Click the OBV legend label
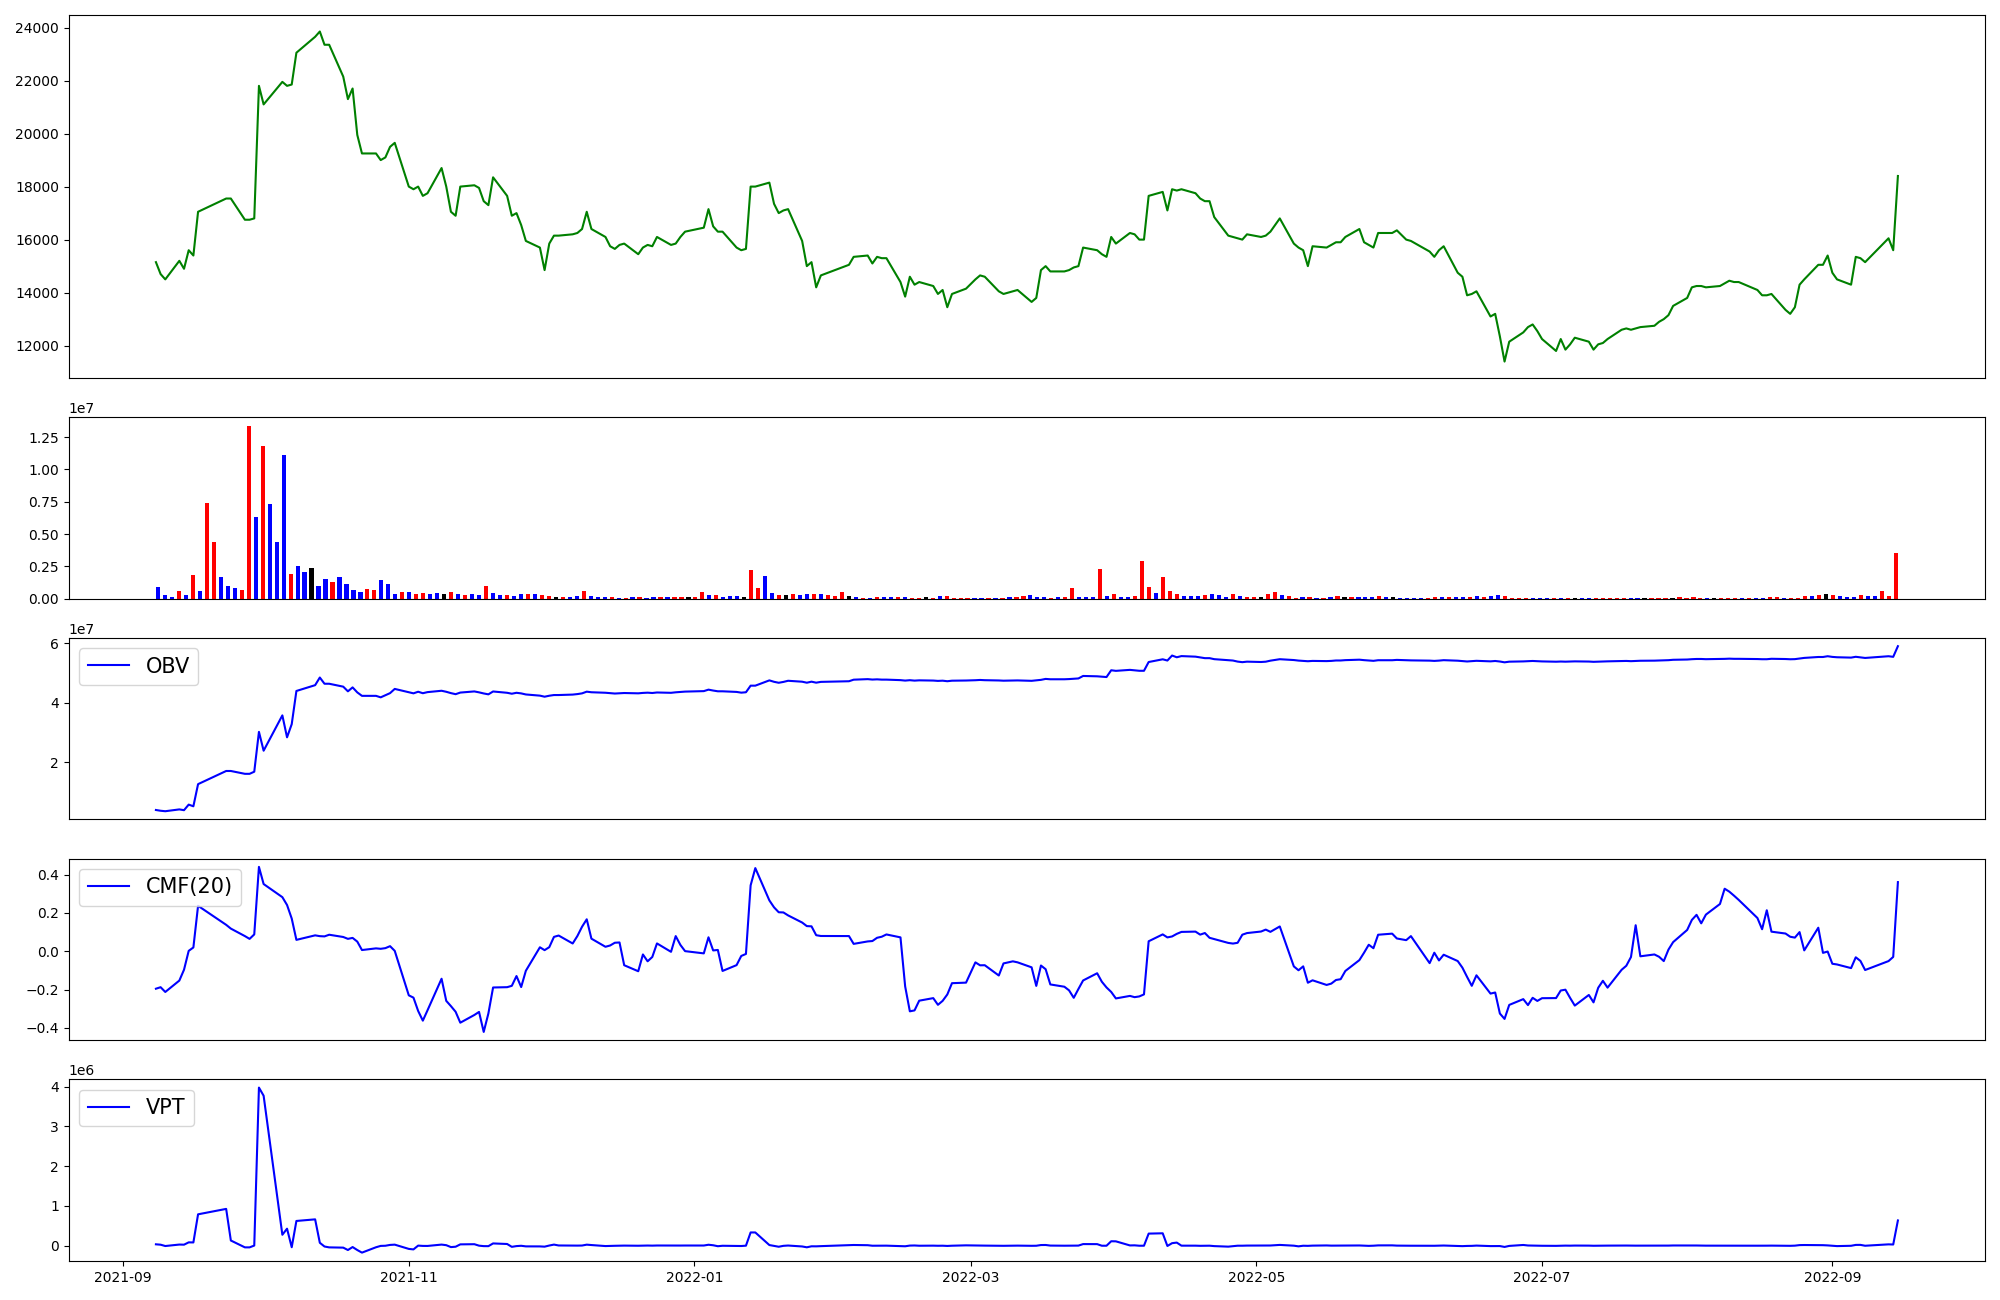The image size is (2000, 1300). coord(167,666)
